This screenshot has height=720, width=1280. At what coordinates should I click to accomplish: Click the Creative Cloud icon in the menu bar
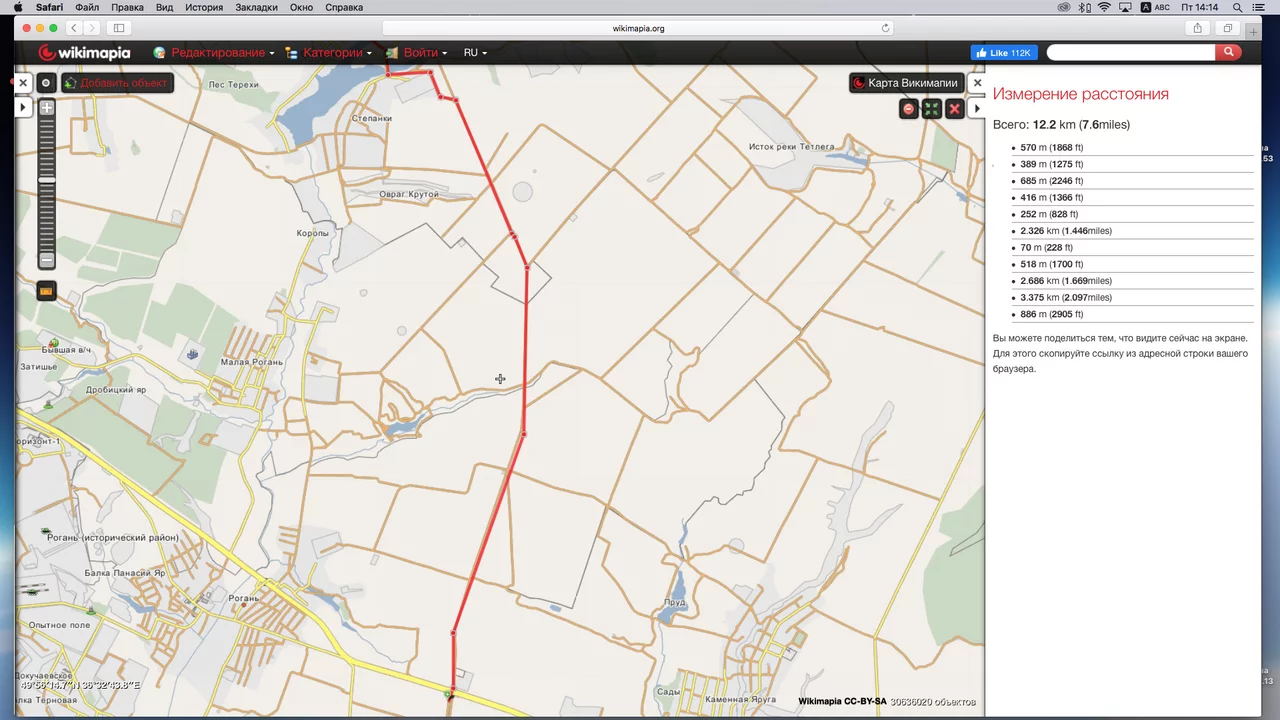pyautogui.click(x=1066, y=7)
